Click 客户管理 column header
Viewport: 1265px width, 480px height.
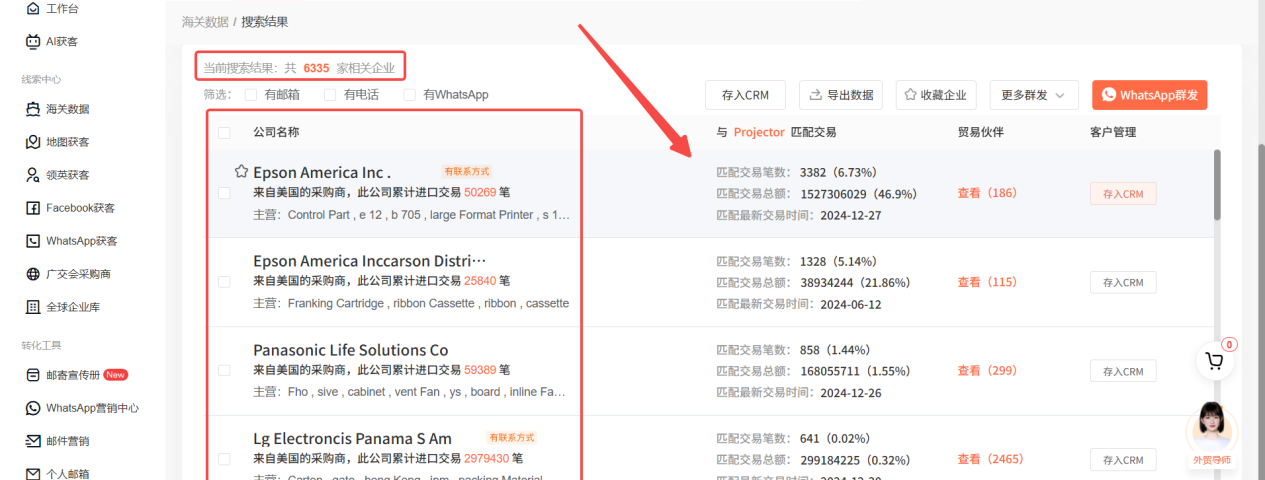click(x=1113, y=132)
